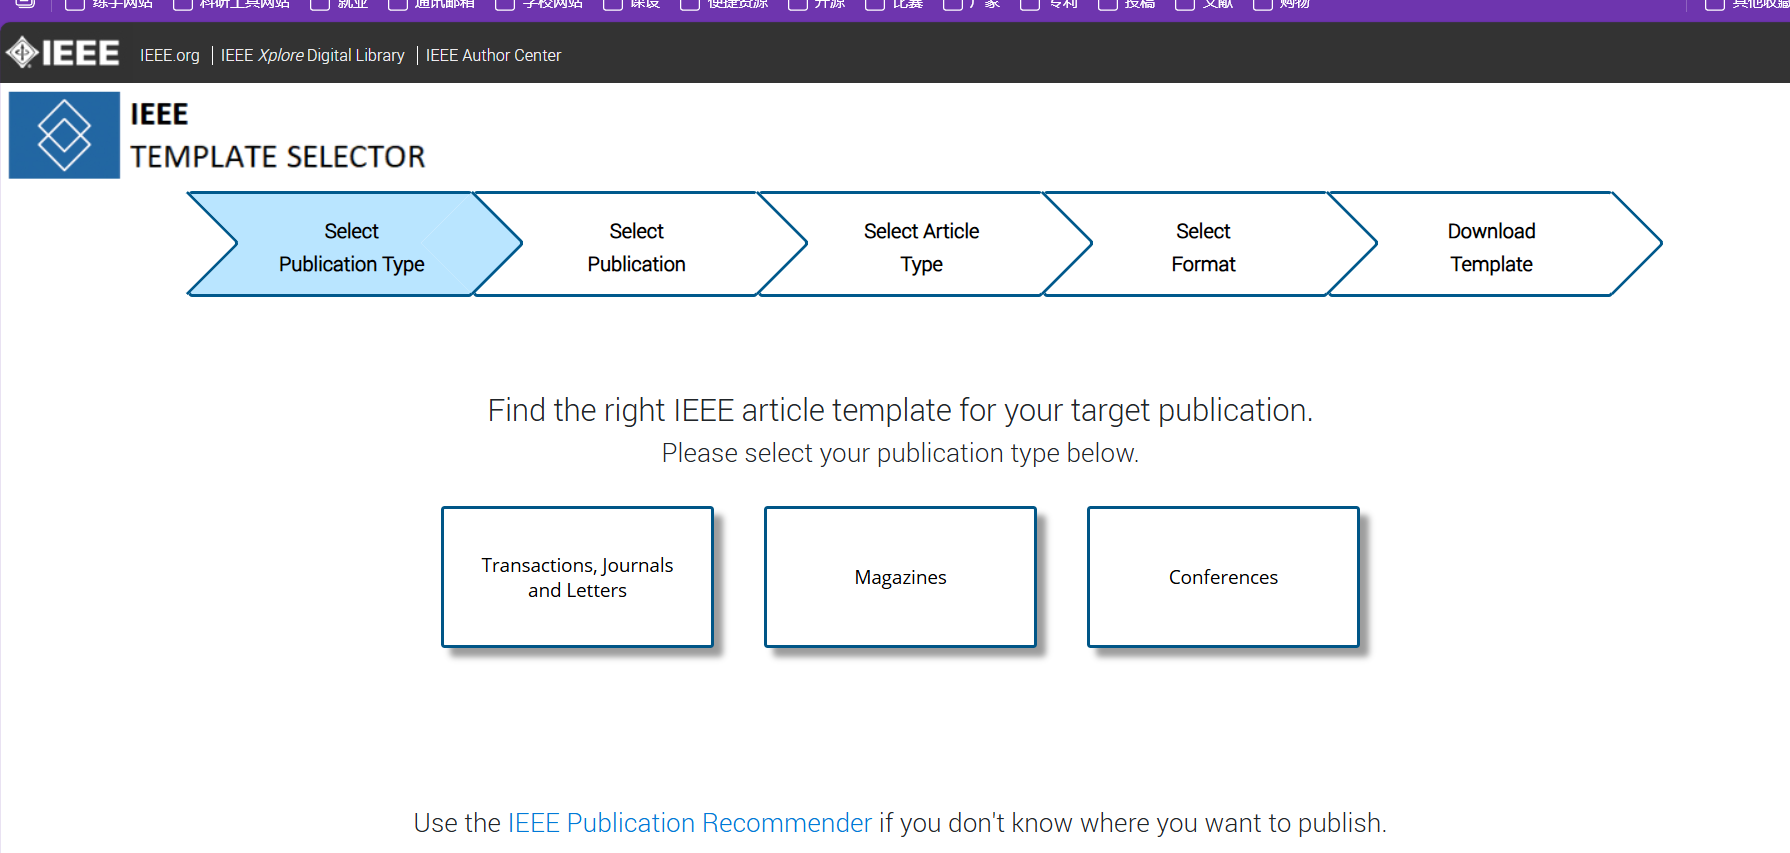Click 'Find the right IEEE article template' heading
This screenshot has width=1790, height=853.
tap(900, 410)
